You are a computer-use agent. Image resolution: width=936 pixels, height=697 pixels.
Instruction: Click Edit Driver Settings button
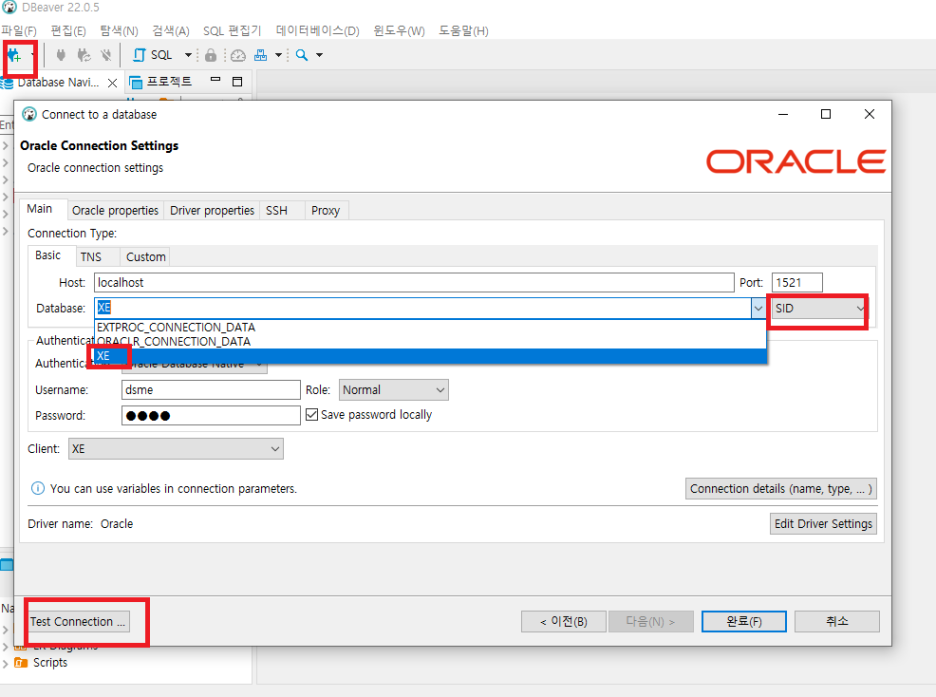click(823, 524)
